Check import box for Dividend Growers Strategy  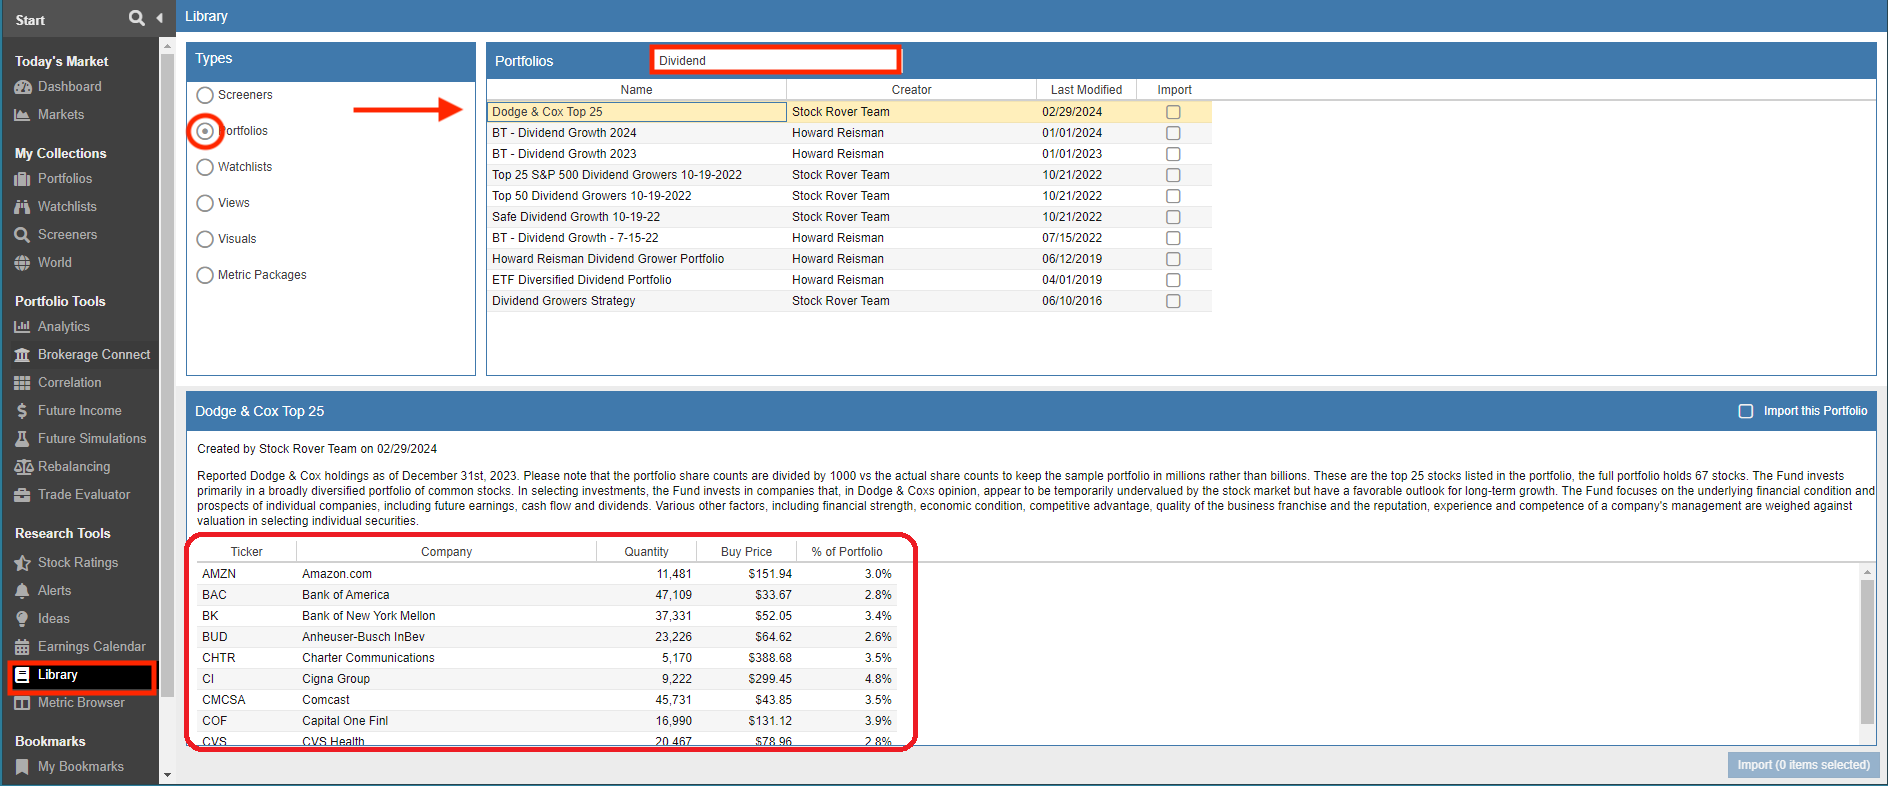1173,301
